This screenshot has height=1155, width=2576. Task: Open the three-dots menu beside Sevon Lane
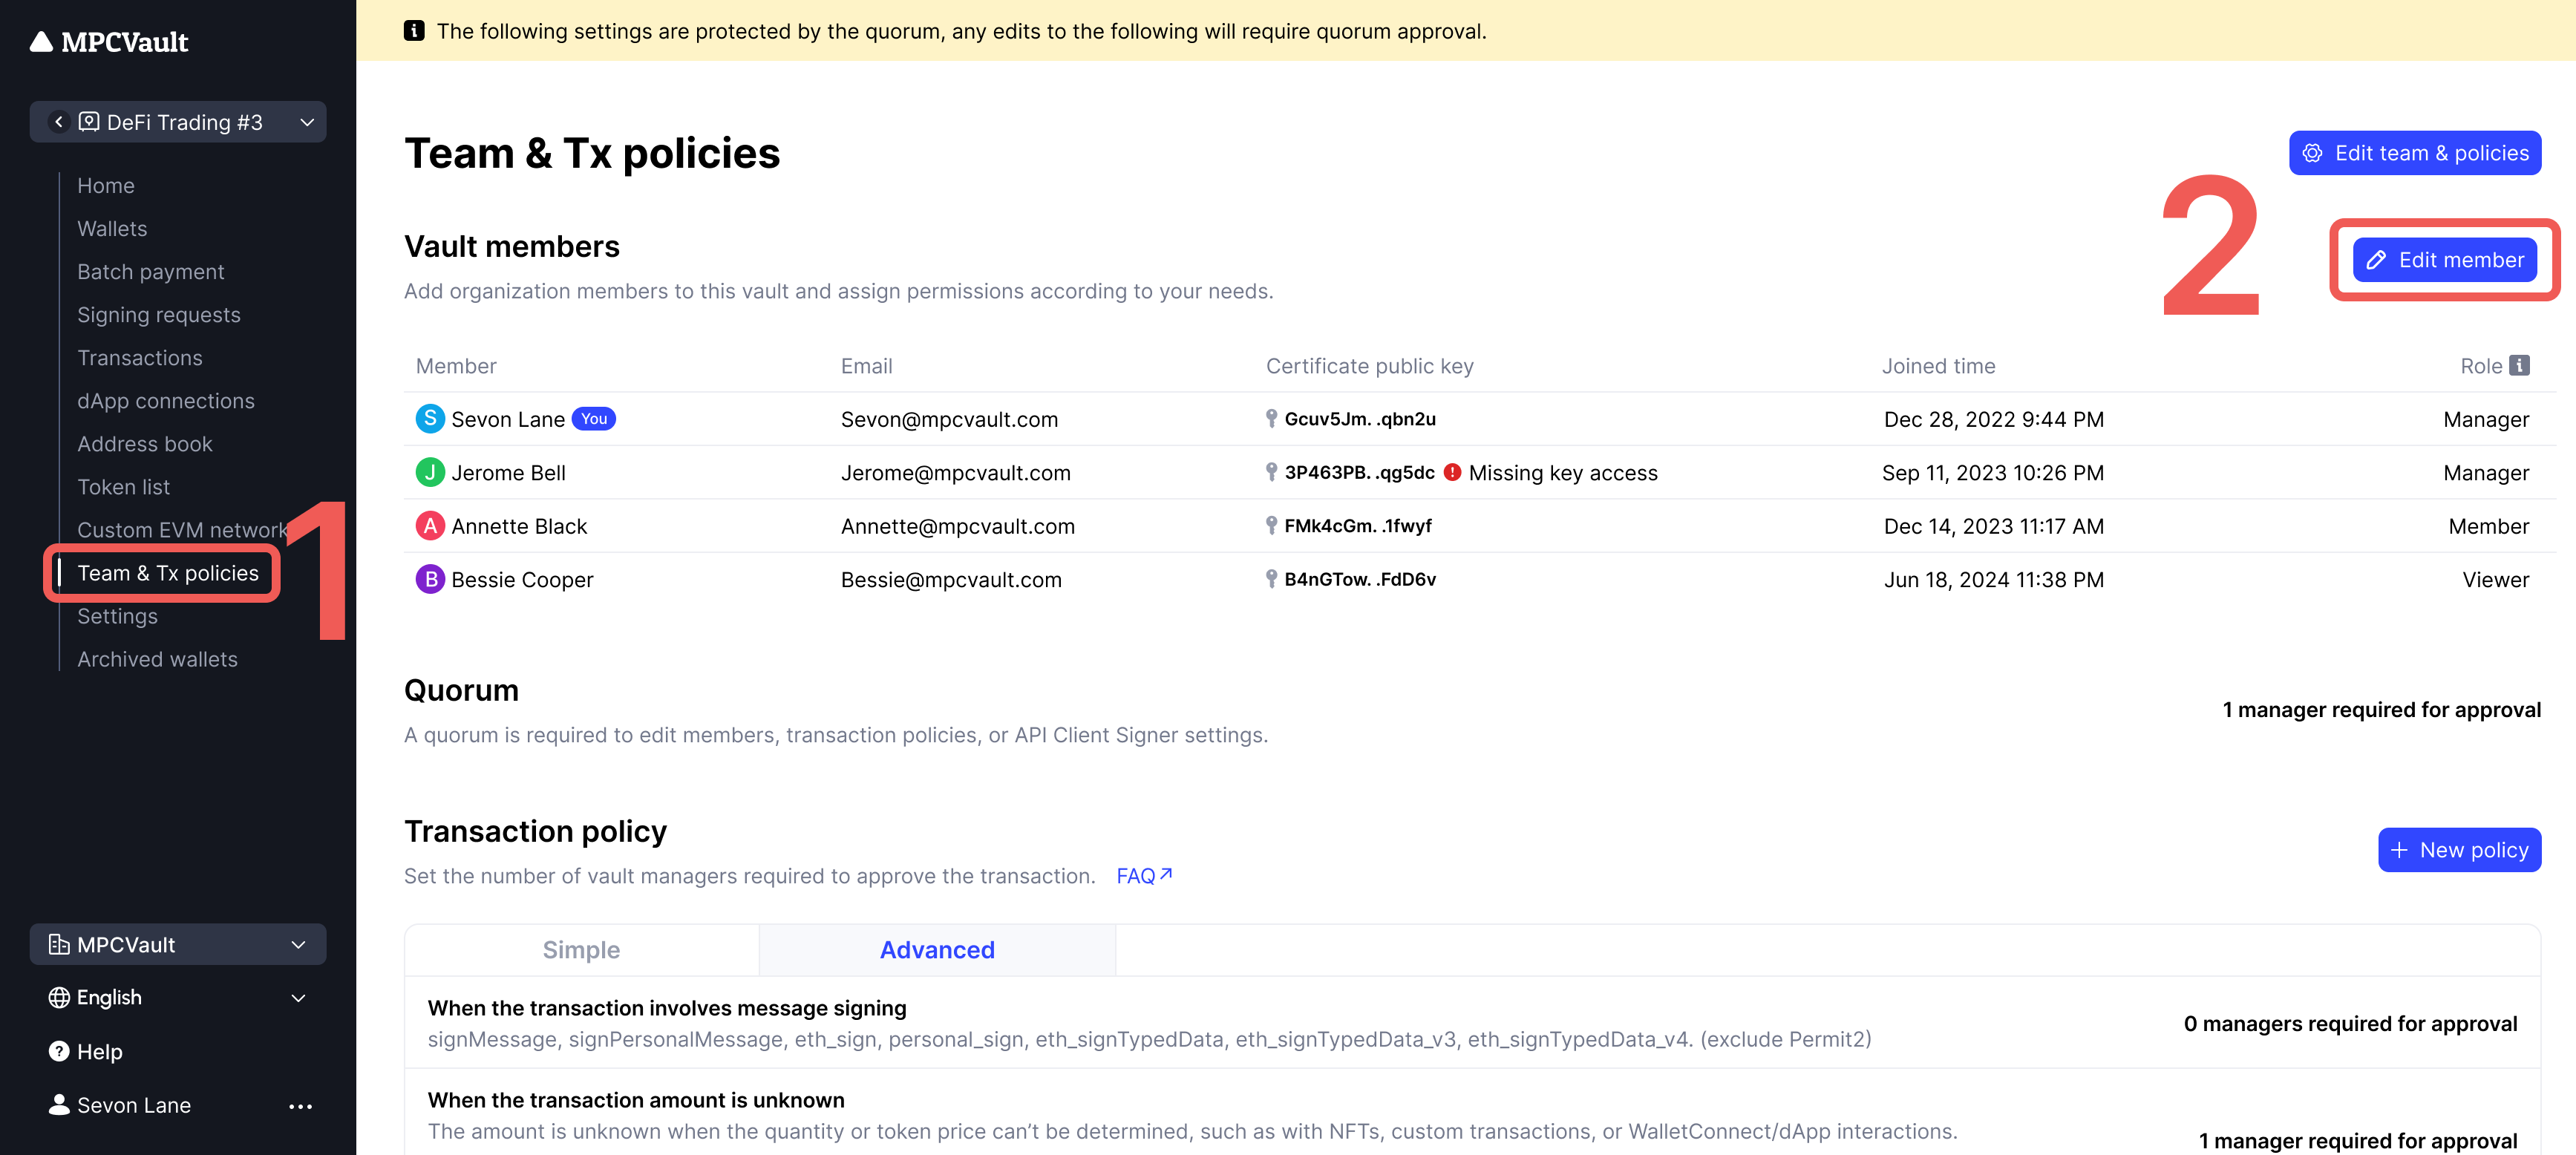pyautogui.click(x=300, y=1105)
